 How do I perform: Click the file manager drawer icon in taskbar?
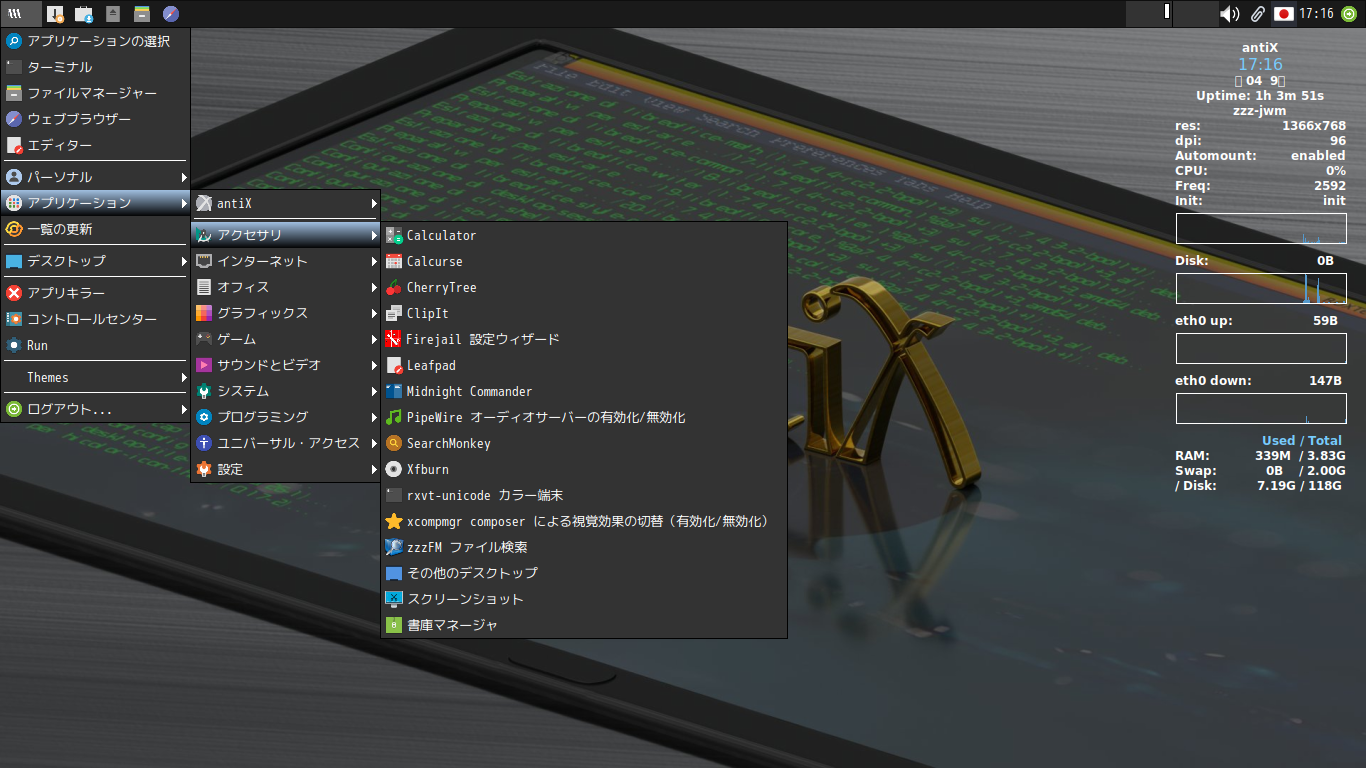142,14
